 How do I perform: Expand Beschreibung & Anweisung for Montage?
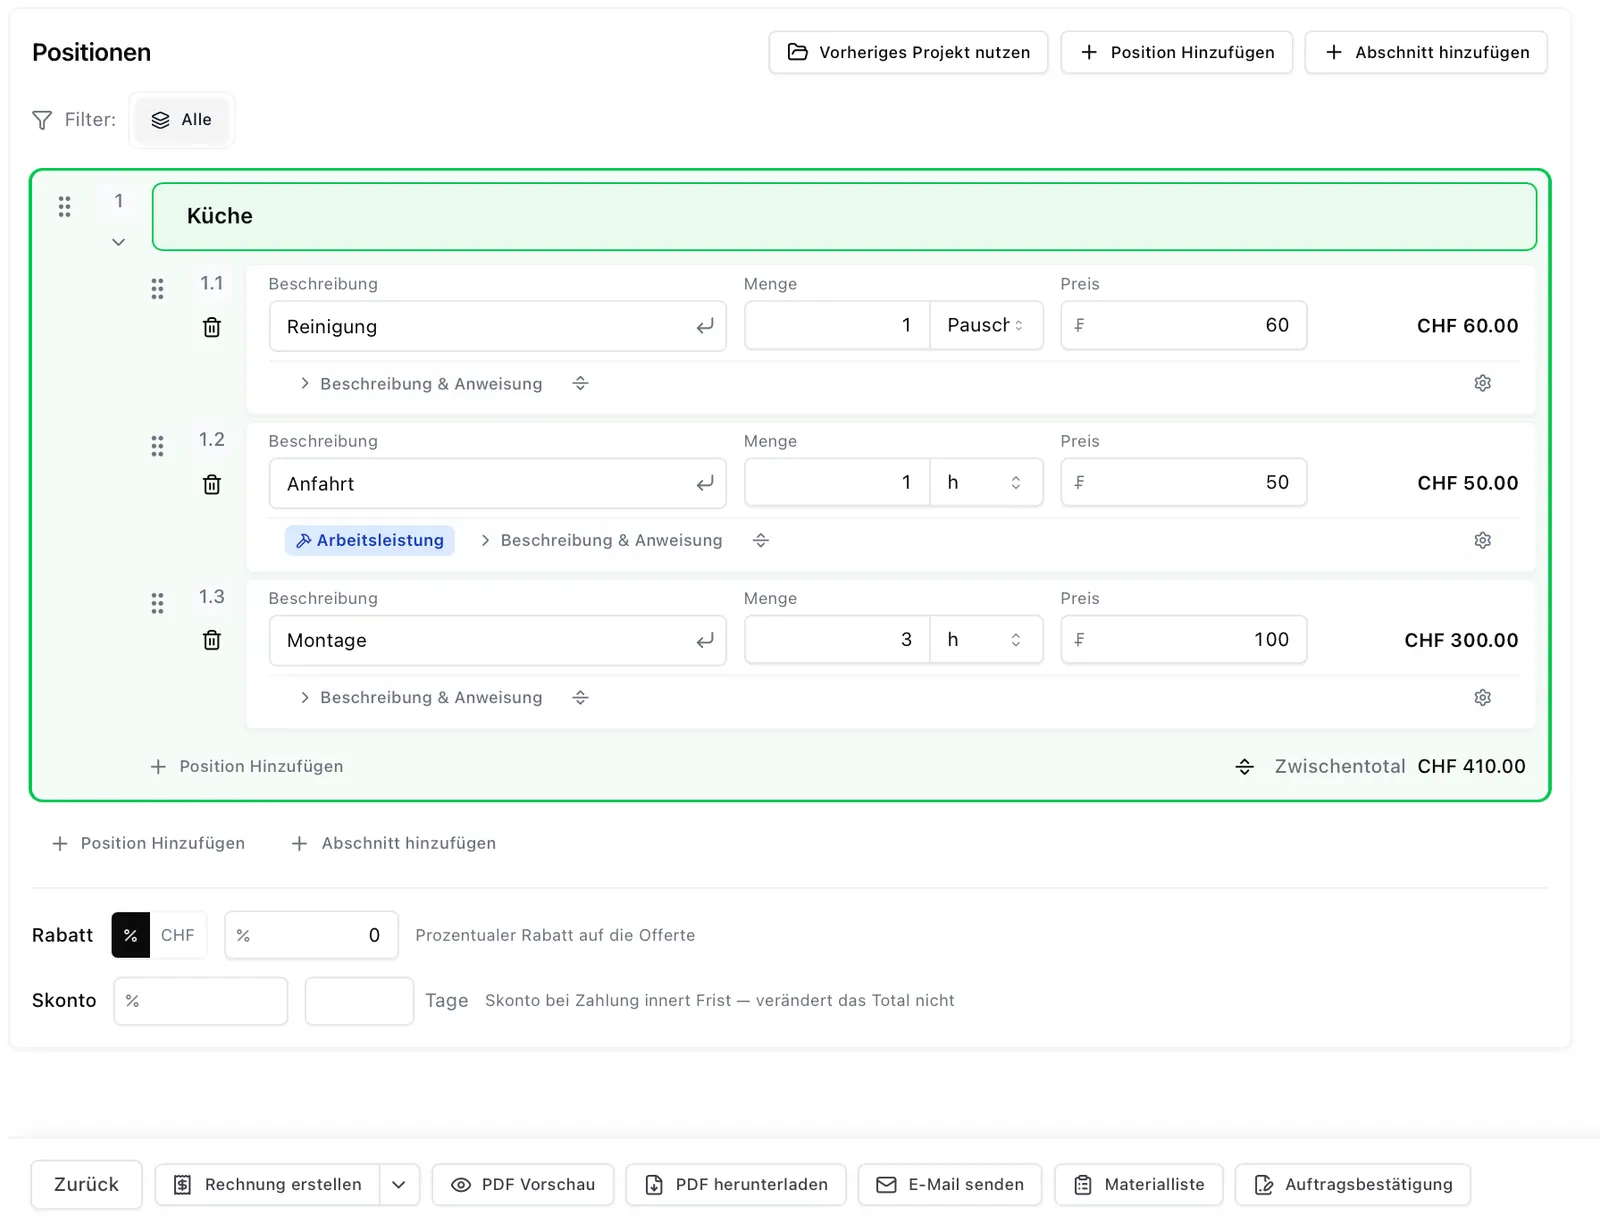click(421, 697)
